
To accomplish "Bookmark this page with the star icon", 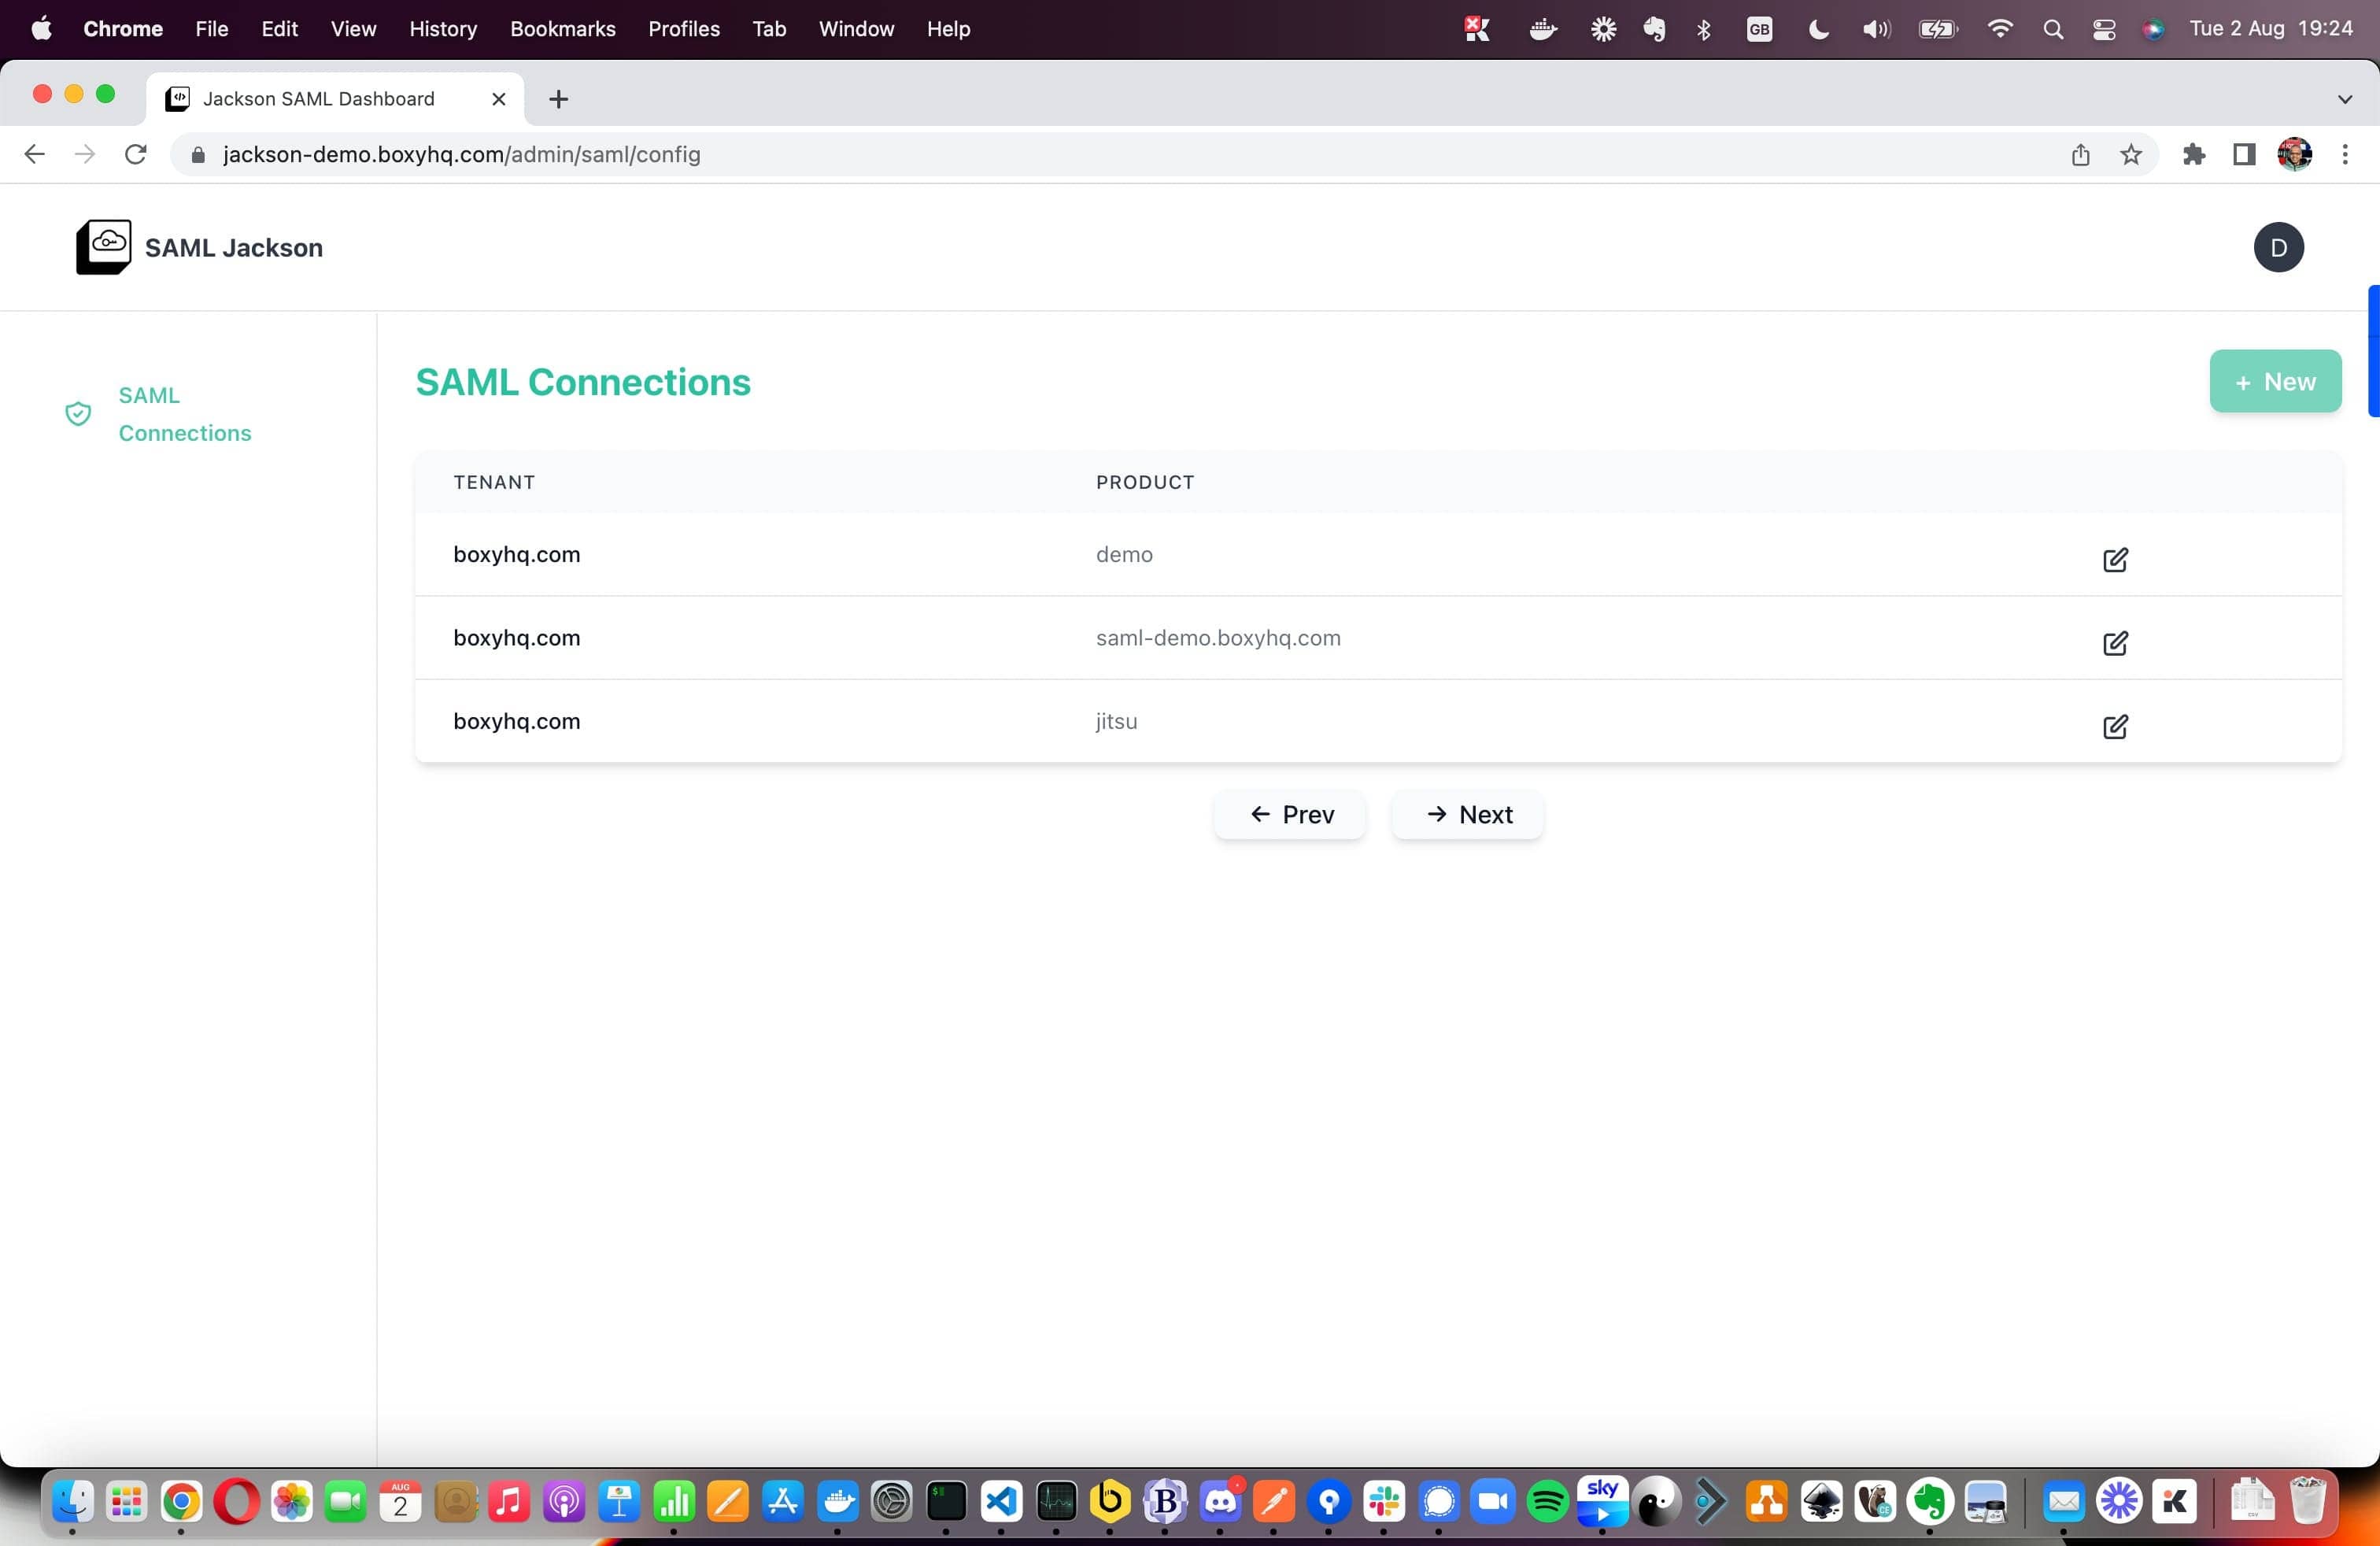I will (x=2131, y=155).
